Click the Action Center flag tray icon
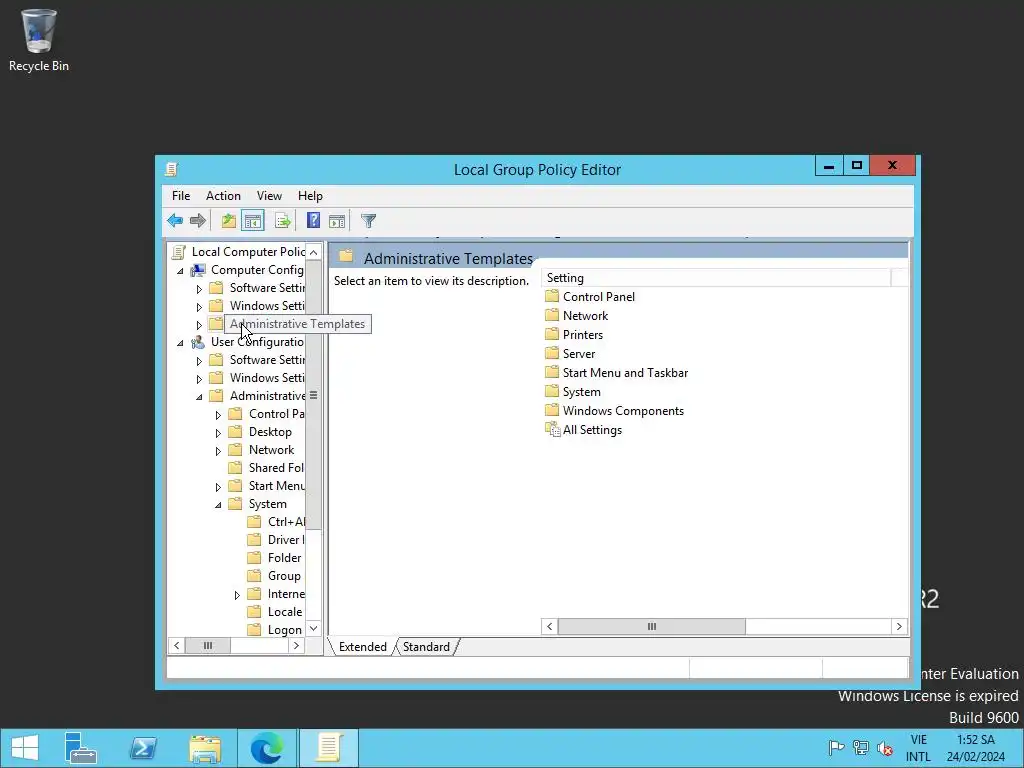The height and width of the screenshot is (768, 1024). coord(836,748)
